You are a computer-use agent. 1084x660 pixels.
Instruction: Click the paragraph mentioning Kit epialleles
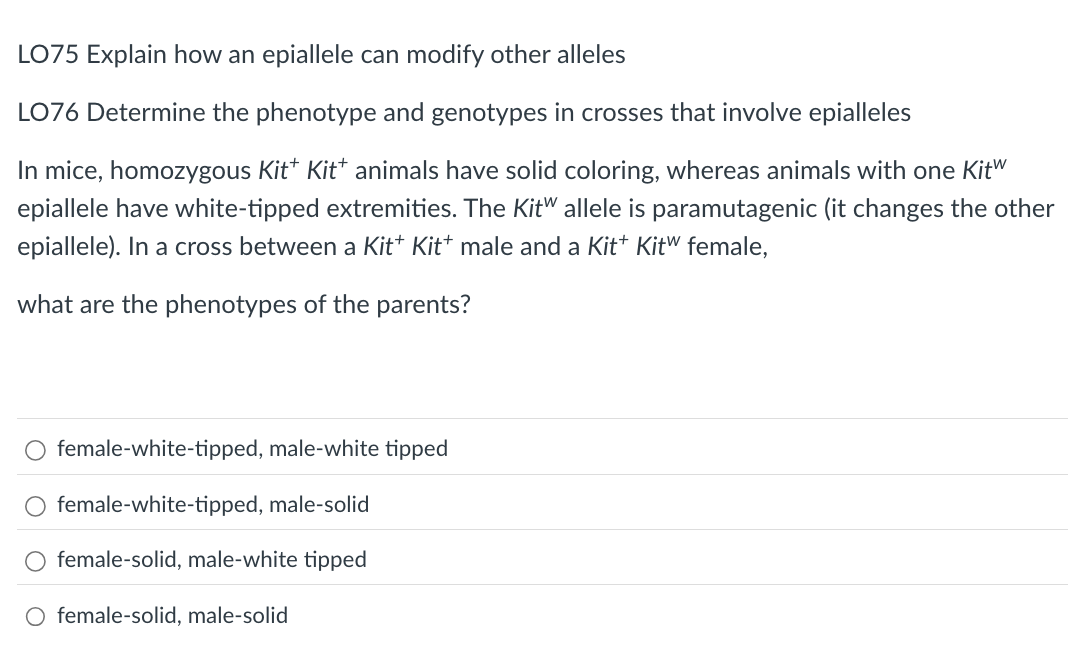(x=535, y=208)
